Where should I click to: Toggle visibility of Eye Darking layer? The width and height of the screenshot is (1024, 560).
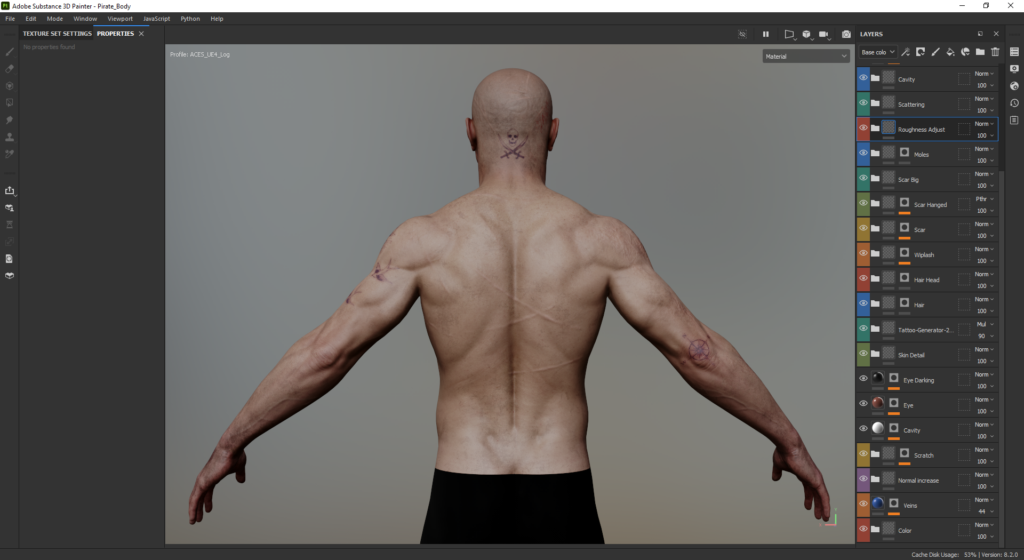[x=863, y=379]
